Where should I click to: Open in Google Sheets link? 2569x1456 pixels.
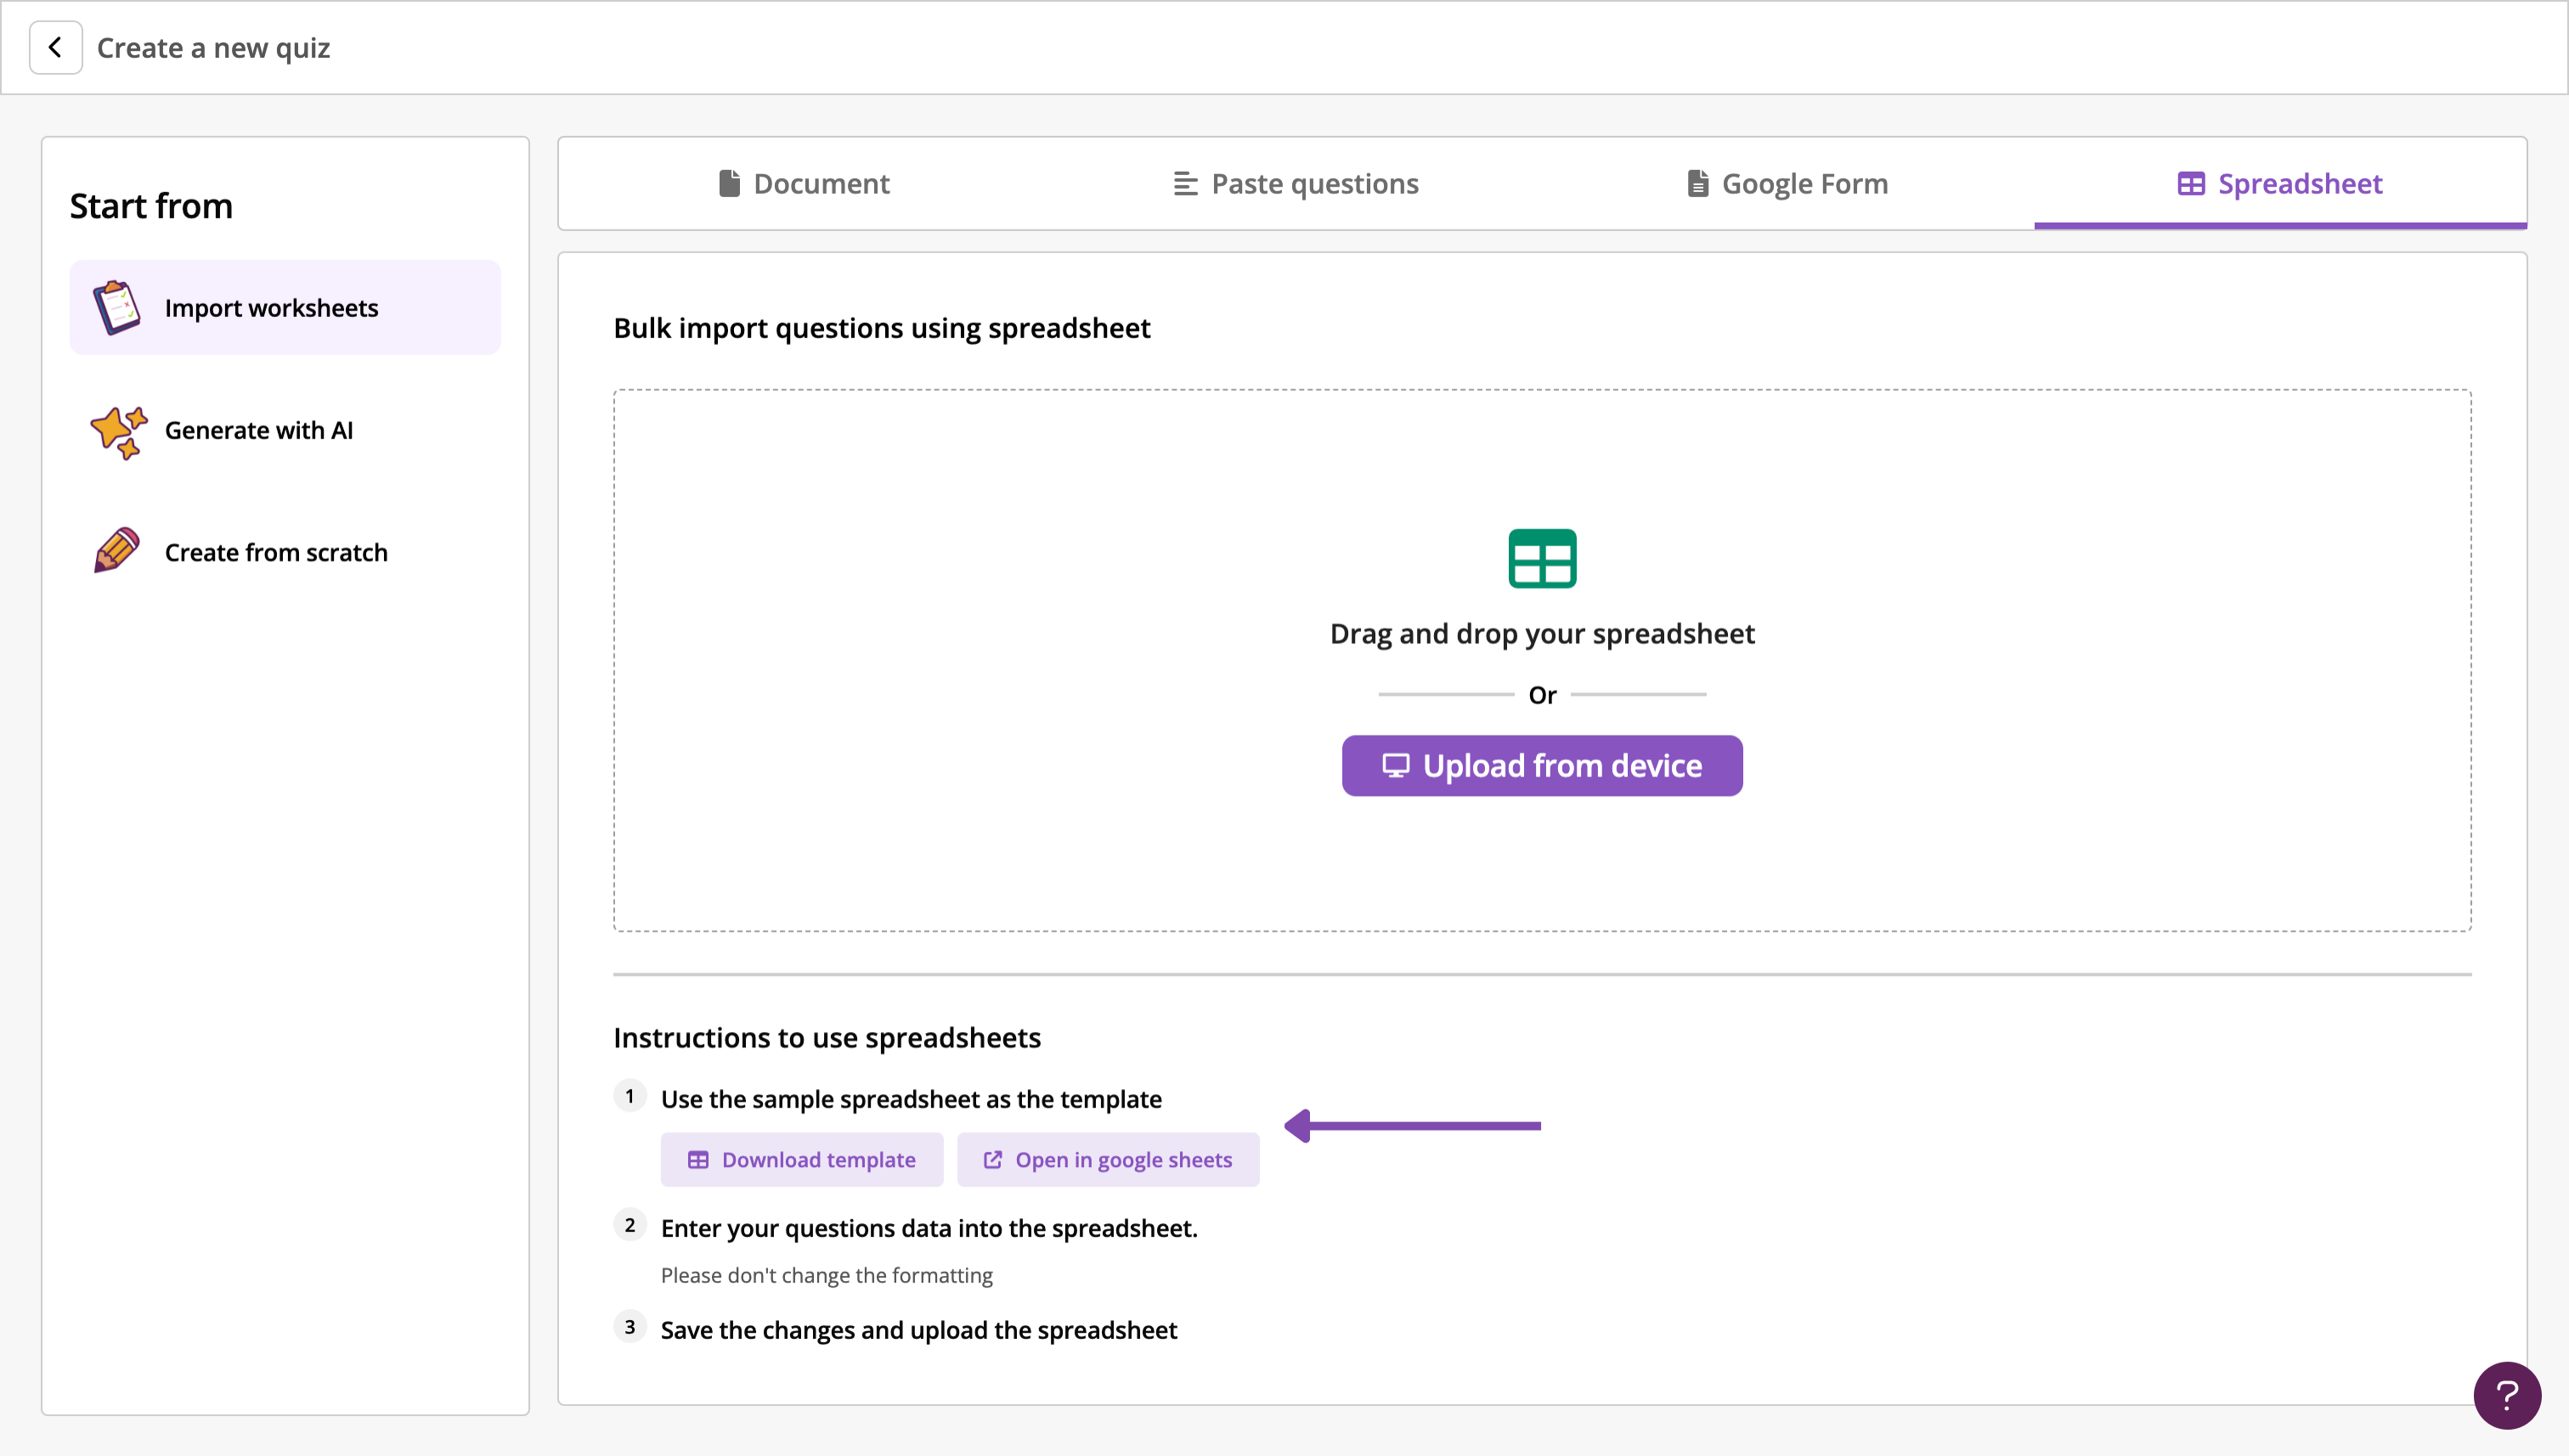tap(1106, 1158)
